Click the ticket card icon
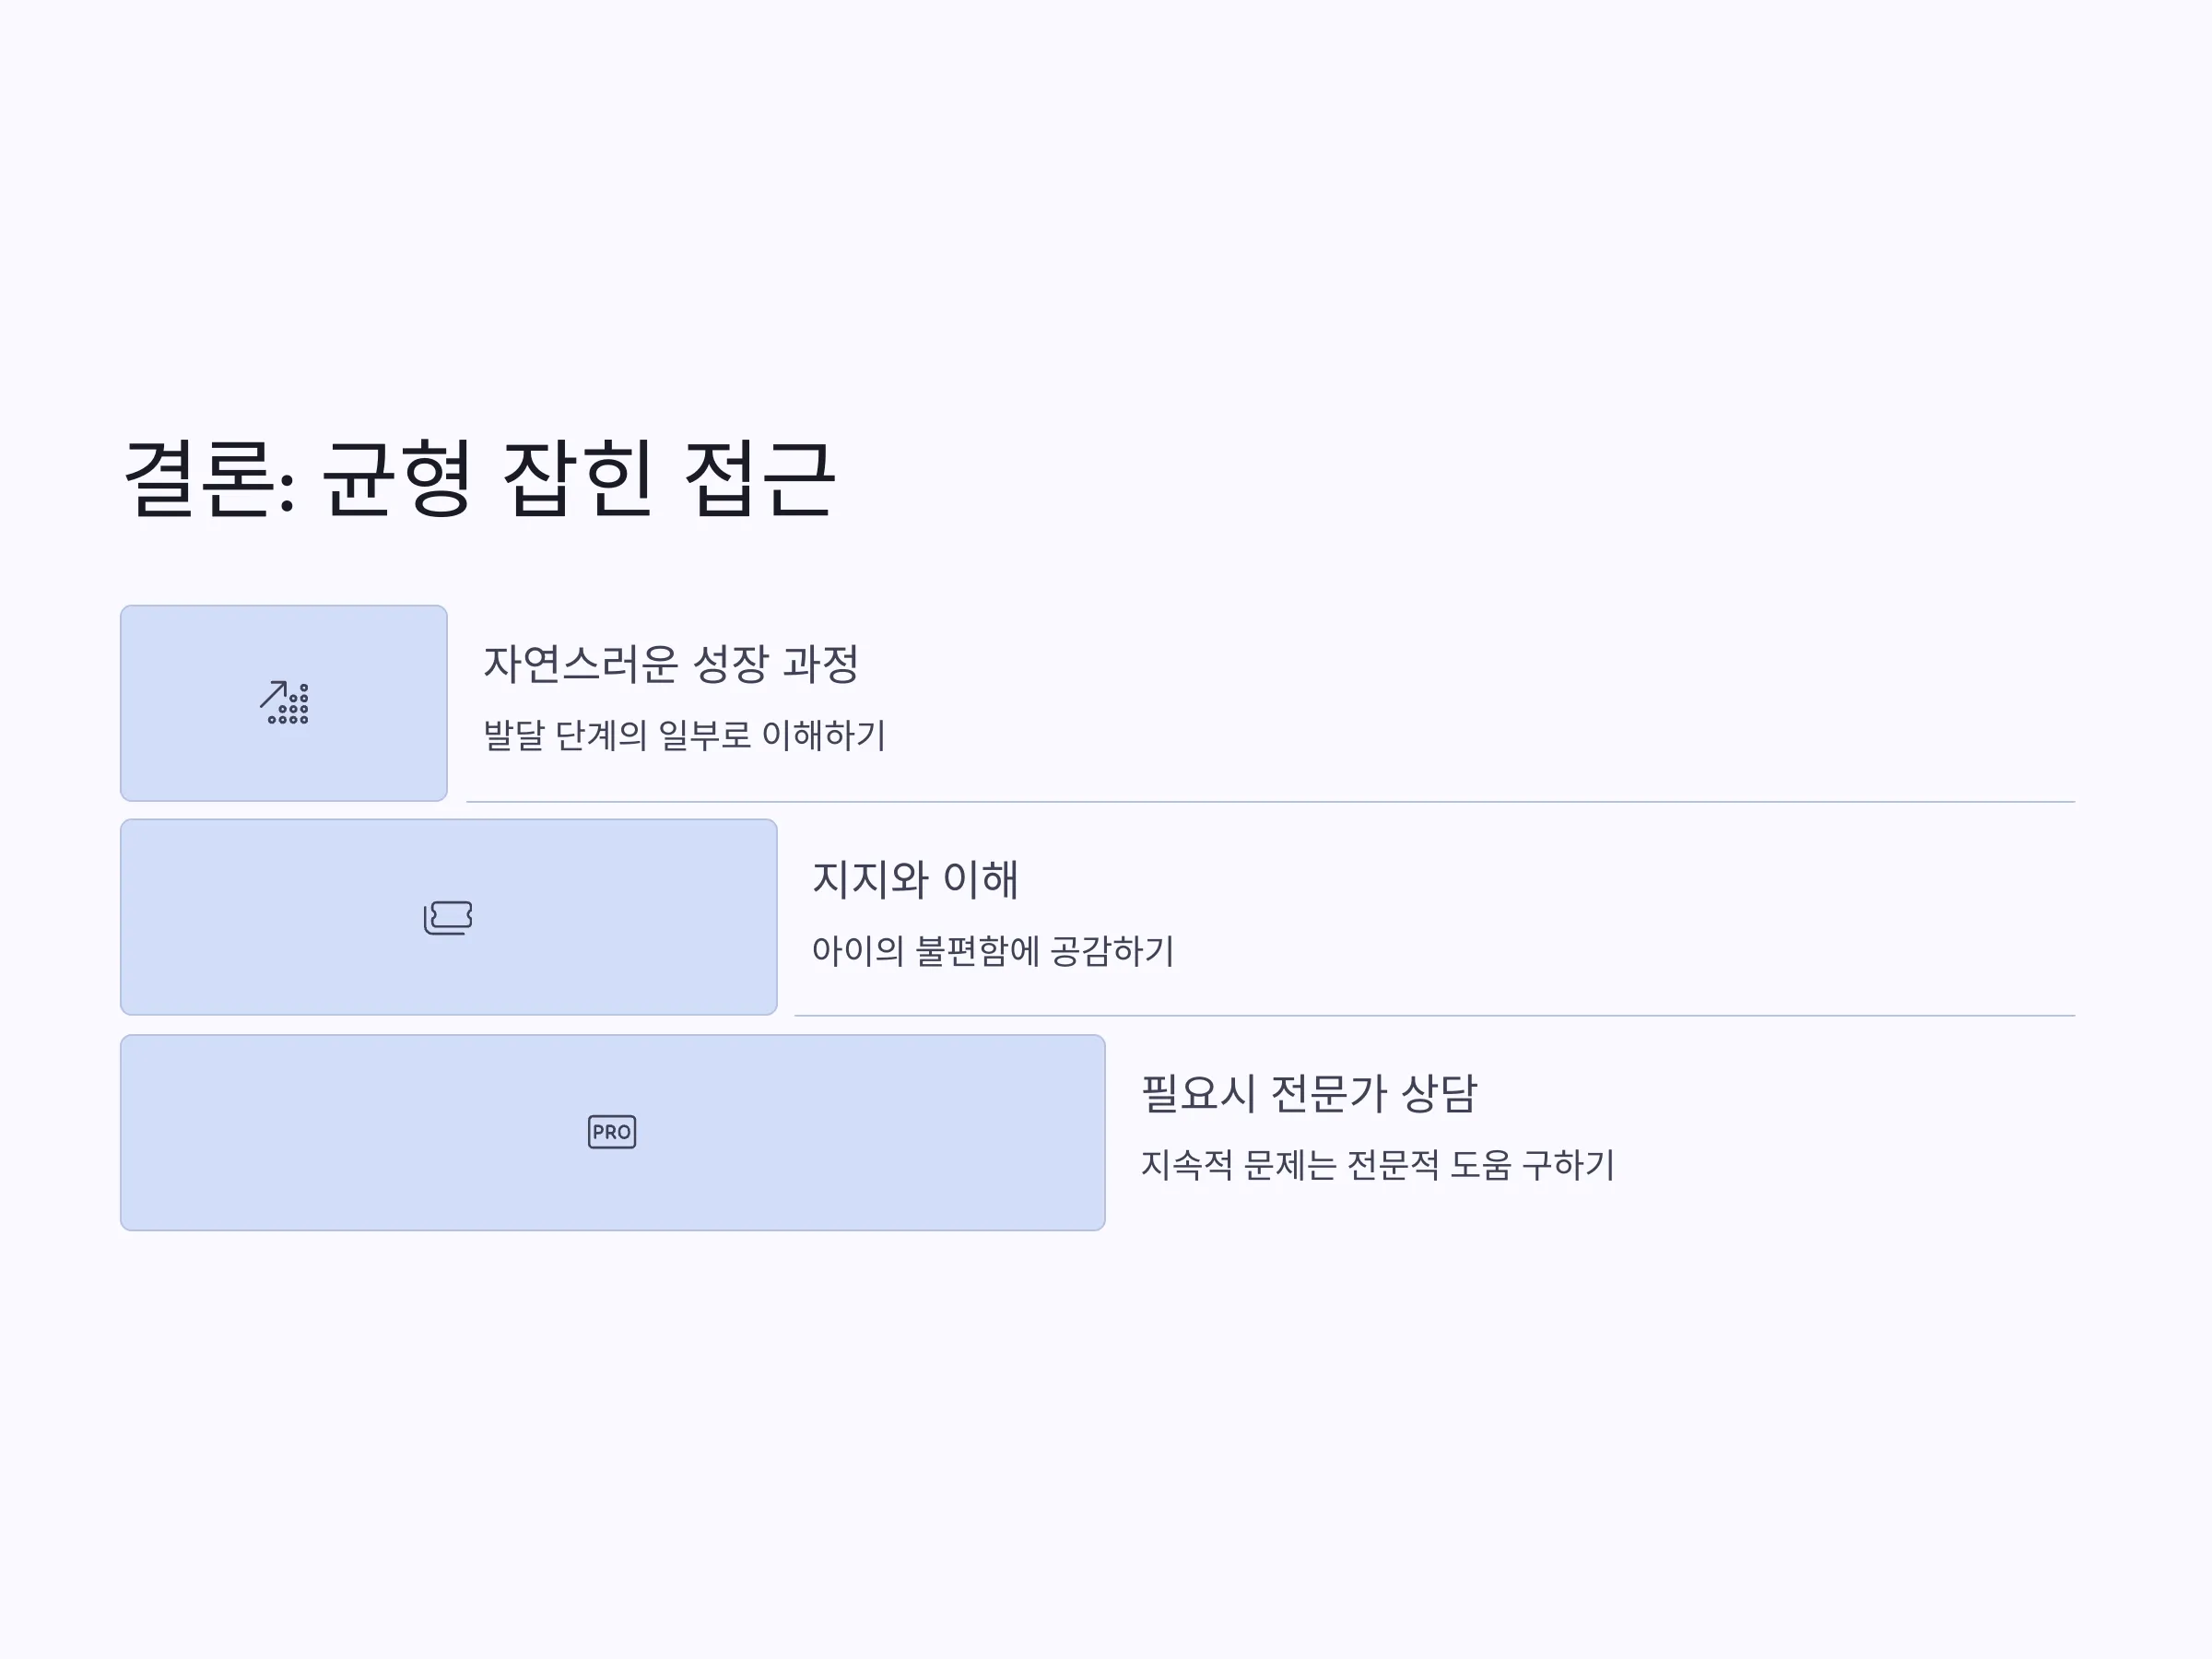The image size is (2212, 1659). (448, 917)
